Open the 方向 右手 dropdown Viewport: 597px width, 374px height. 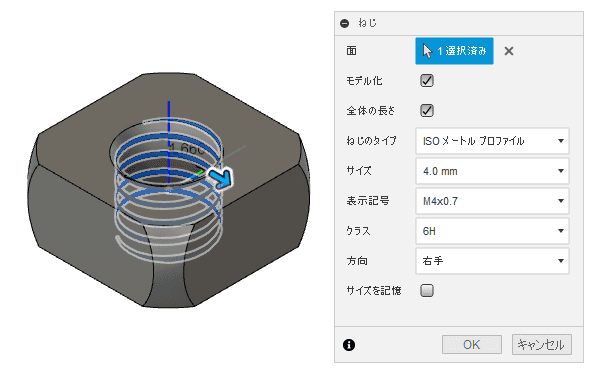[x=492, y=261]
